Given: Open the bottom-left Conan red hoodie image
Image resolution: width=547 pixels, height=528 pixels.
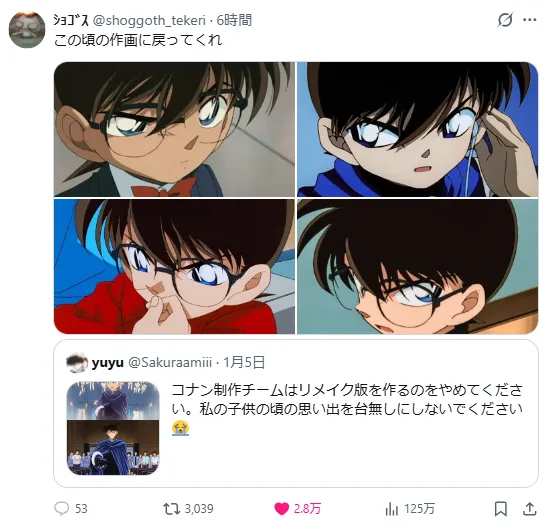Looking at the screenshot, I should click(x=174, y=266).
